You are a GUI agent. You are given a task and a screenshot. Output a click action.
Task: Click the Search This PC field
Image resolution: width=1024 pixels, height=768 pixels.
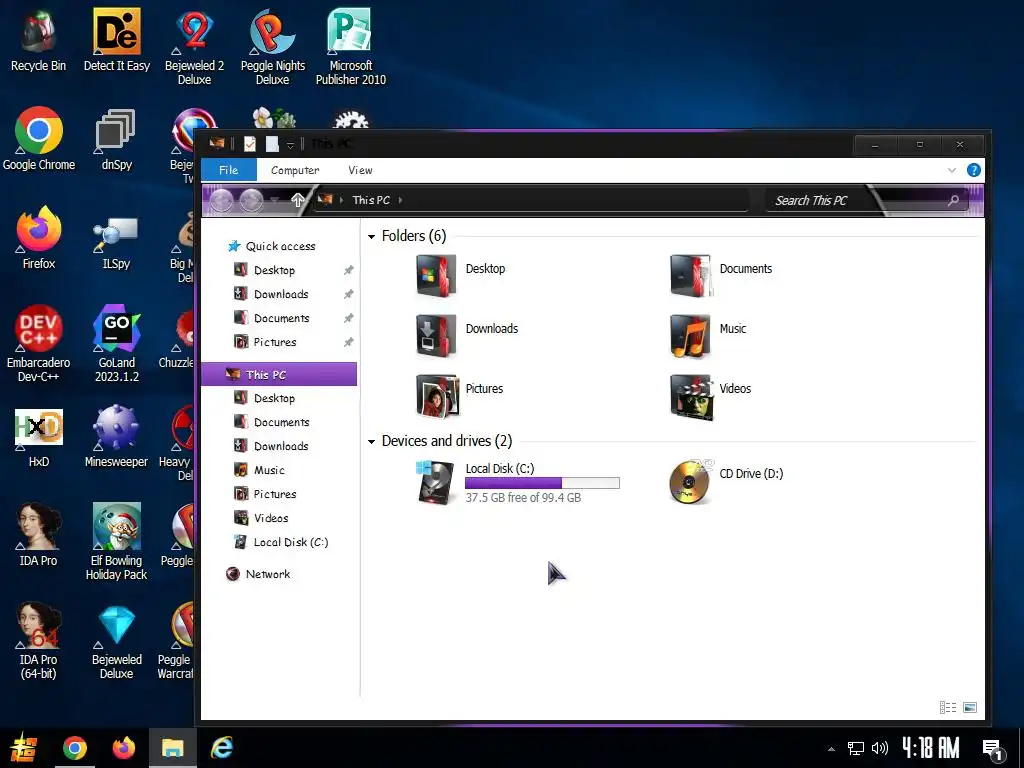click(x=867, y=200)
